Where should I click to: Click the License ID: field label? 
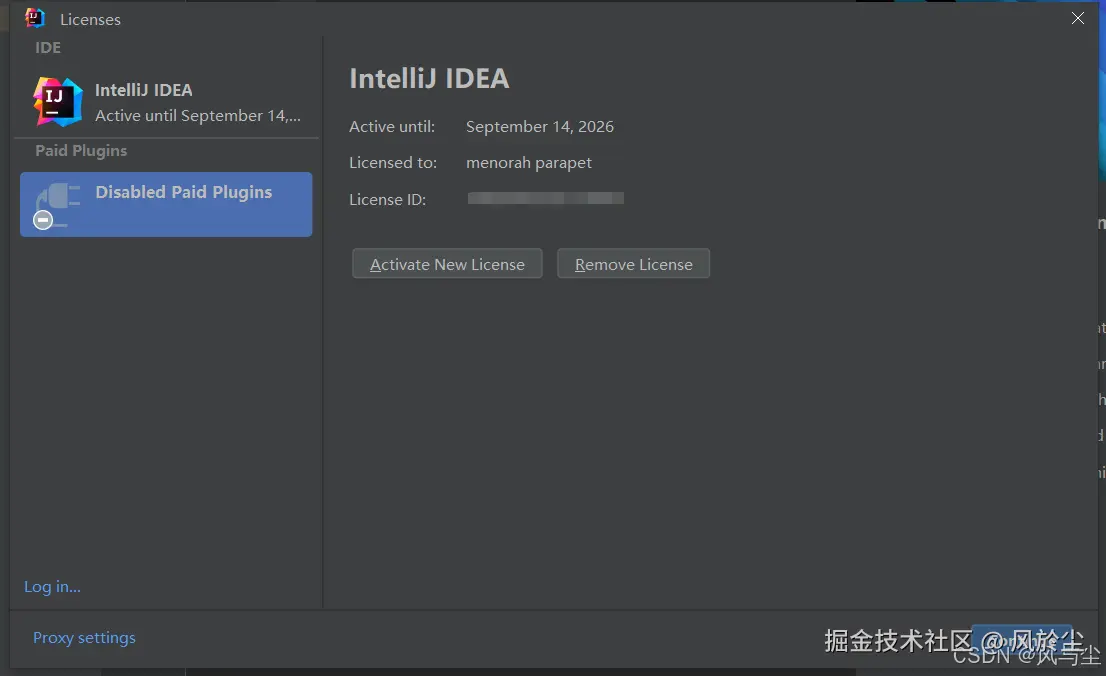click(x=387, y=200)
